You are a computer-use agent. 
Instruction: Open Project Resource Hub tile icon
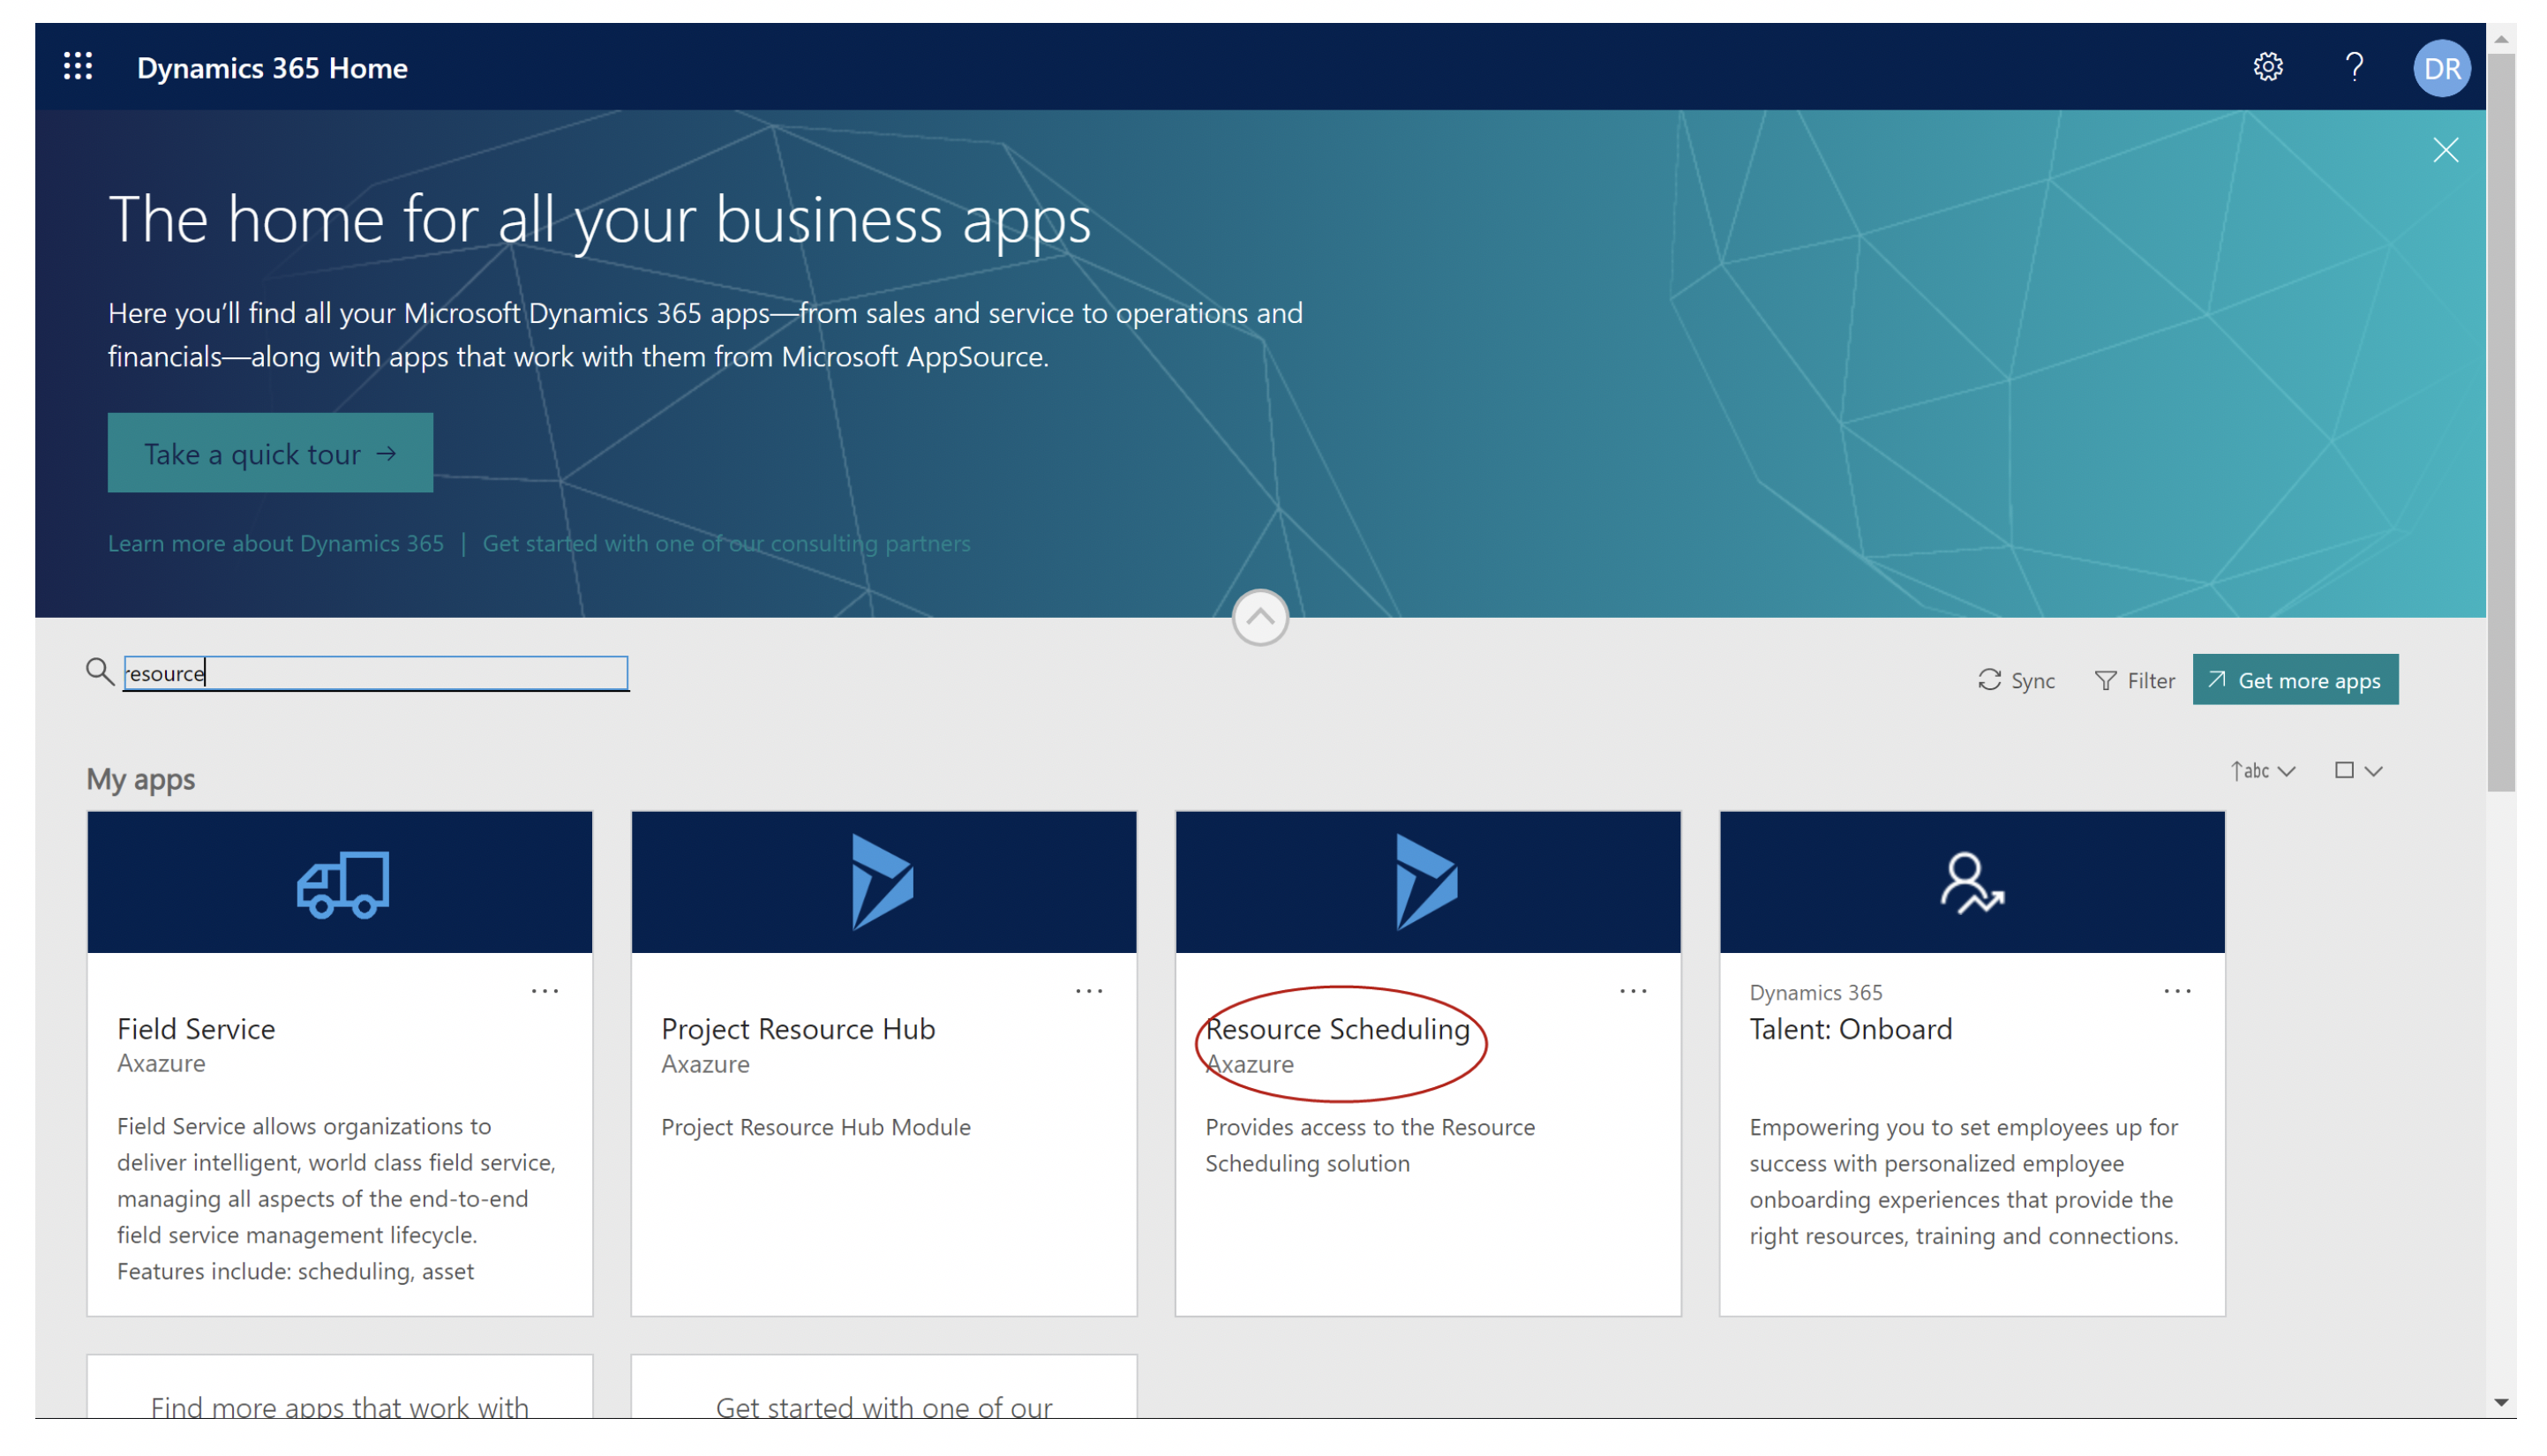(x=884, y=882)
